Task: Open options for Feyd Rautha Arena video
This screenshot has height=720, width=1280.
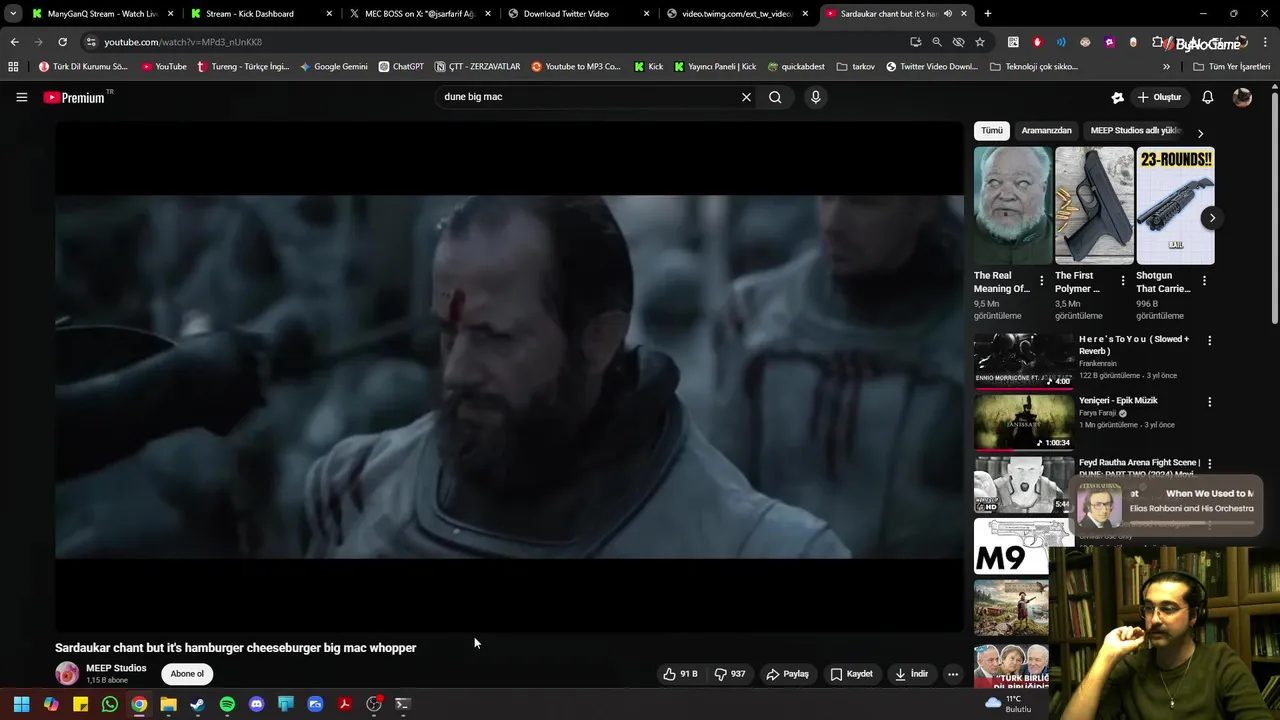Action: [x=1209, y=464]
